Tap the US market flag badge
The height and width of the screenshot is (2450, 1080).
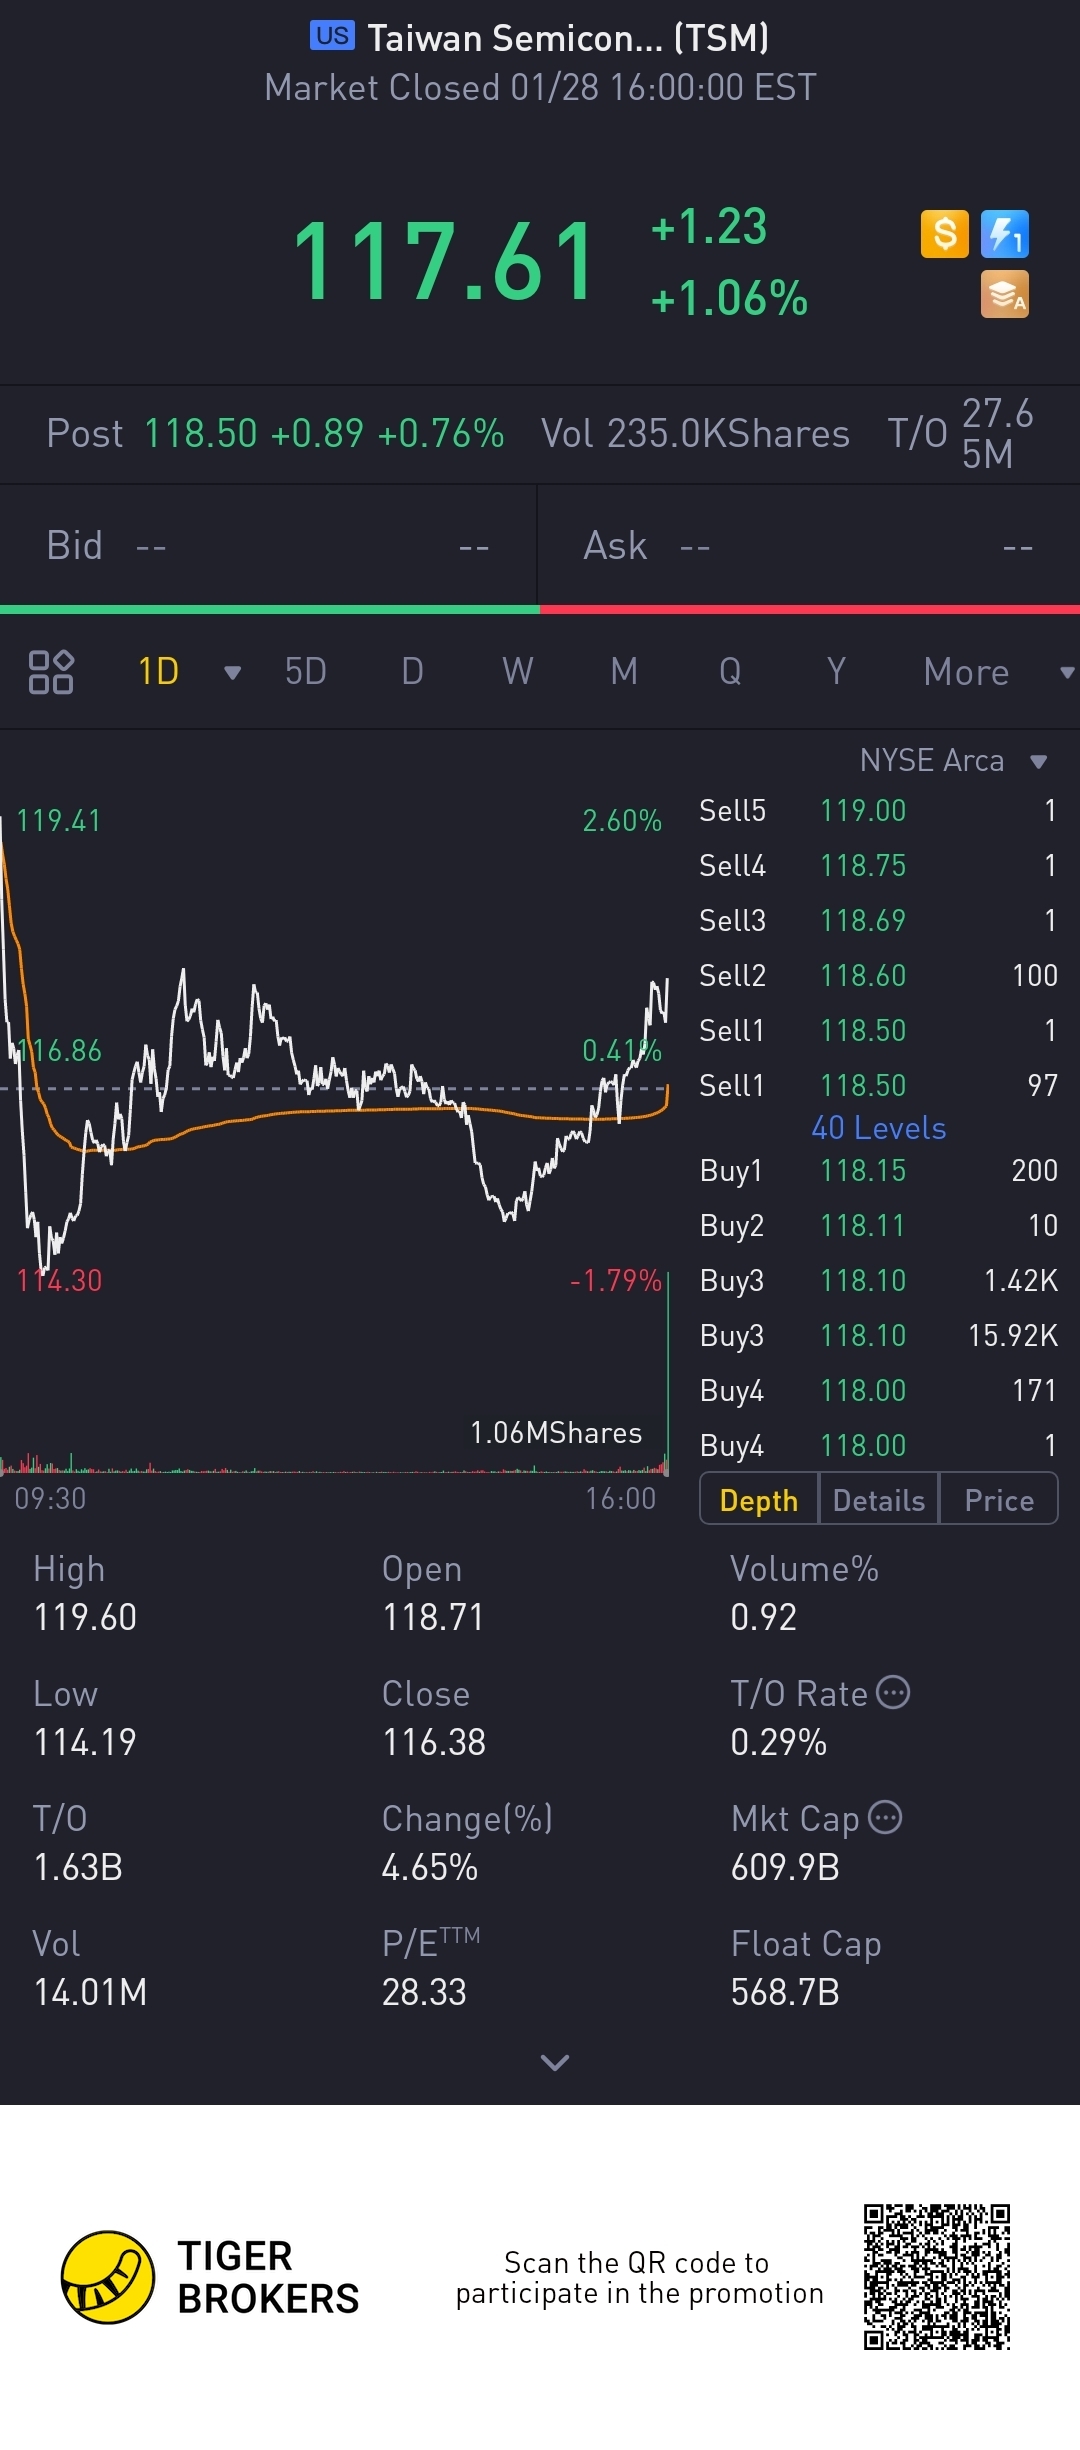(x=332, y=36)
